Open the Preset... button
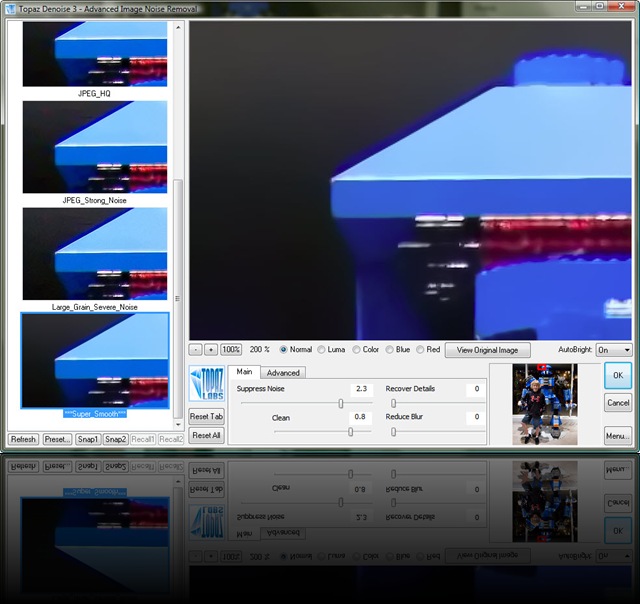640x604 pixels. [x=57, y=440]
